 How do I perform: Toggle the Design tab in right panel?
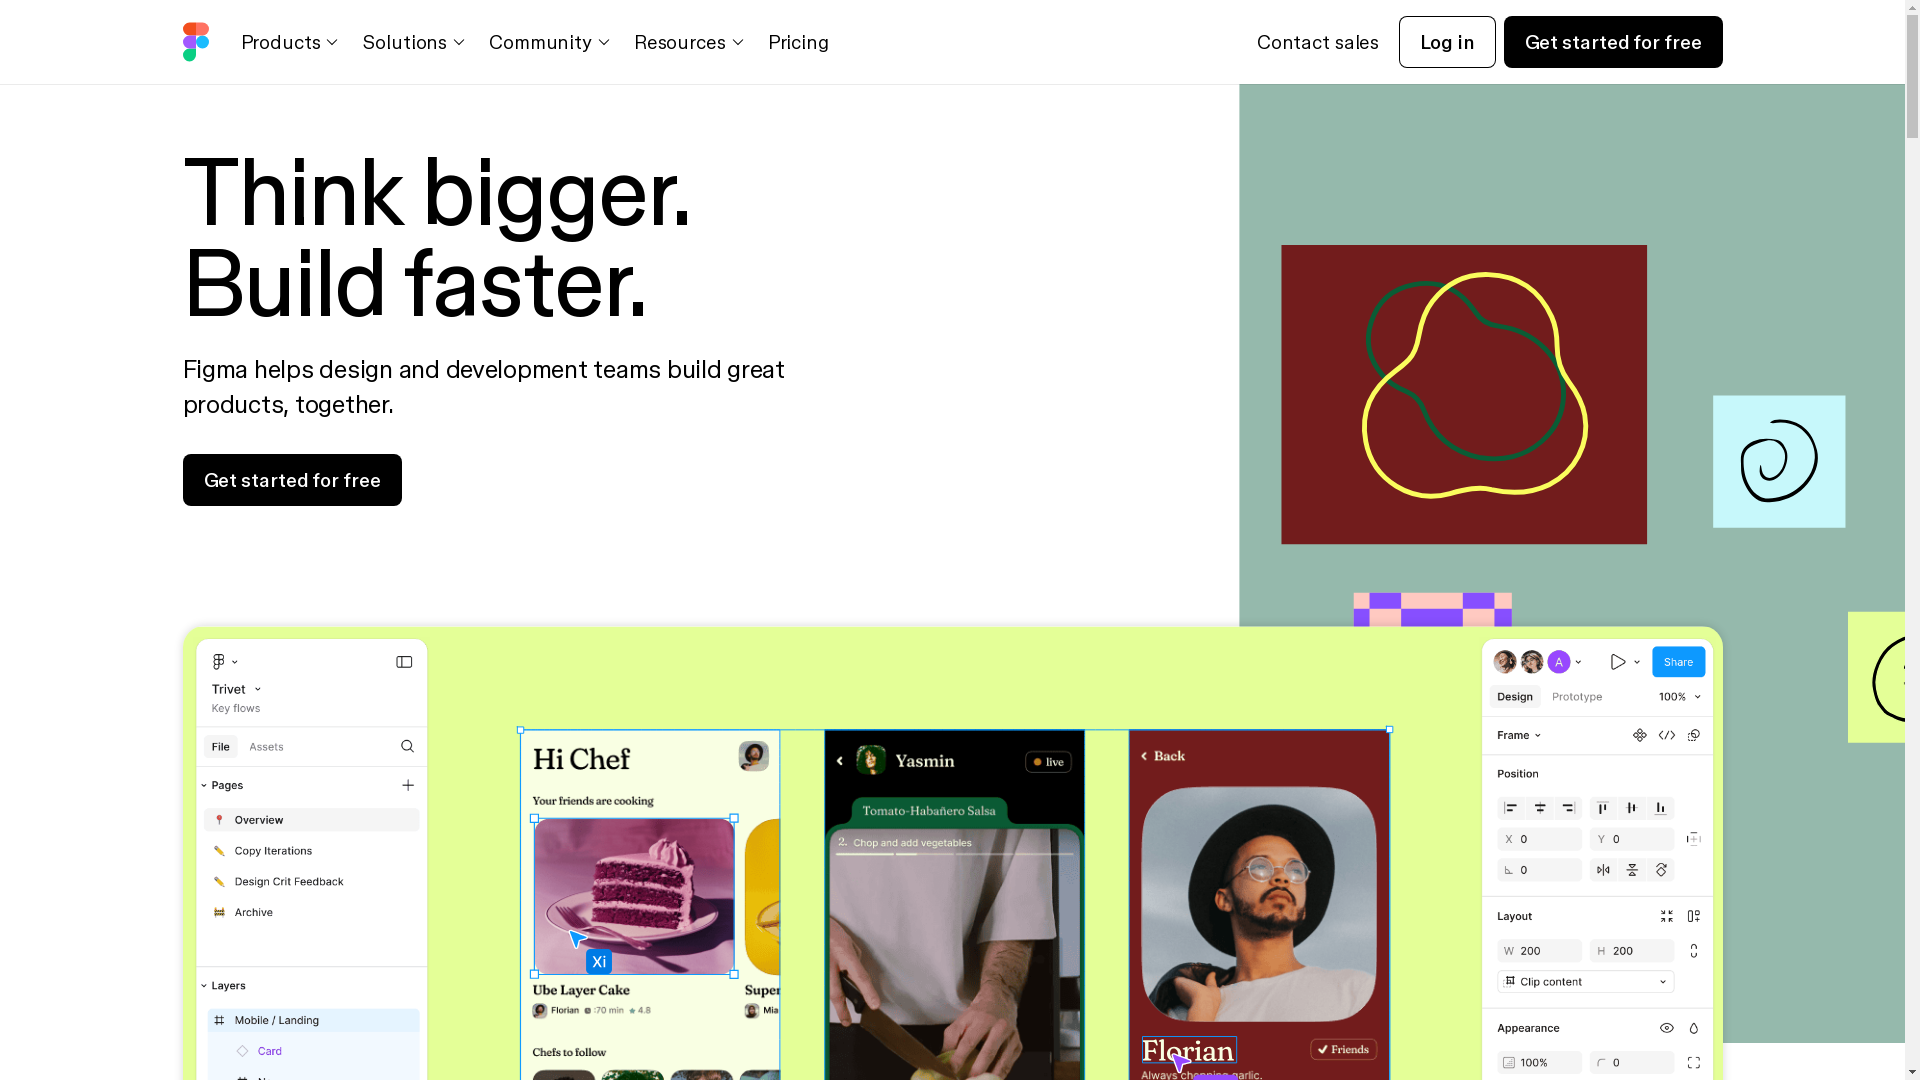click(x=1515, y=696)
